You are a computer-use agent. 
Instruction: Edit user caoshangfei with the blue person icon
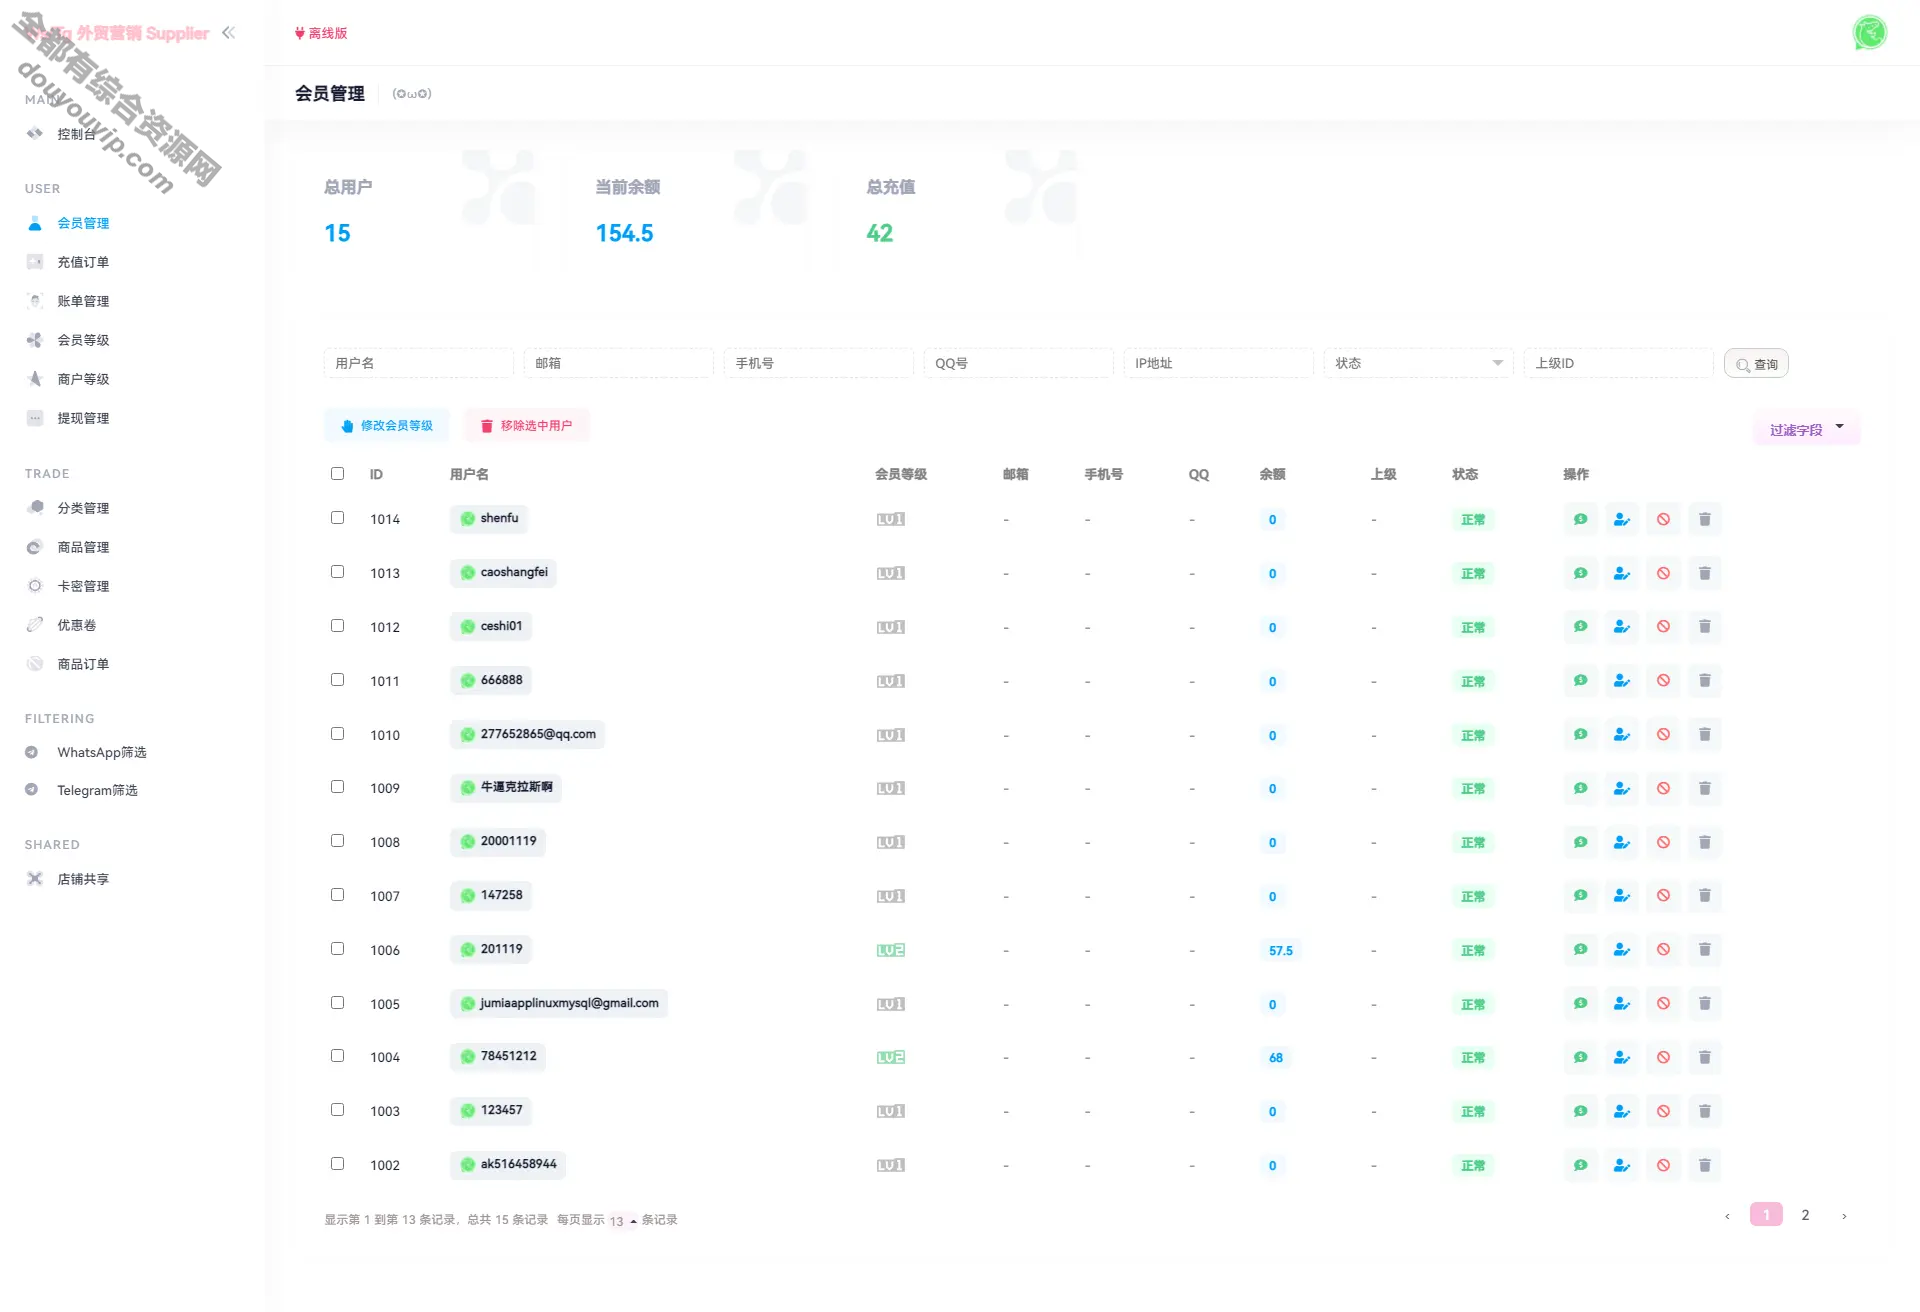1622,573
